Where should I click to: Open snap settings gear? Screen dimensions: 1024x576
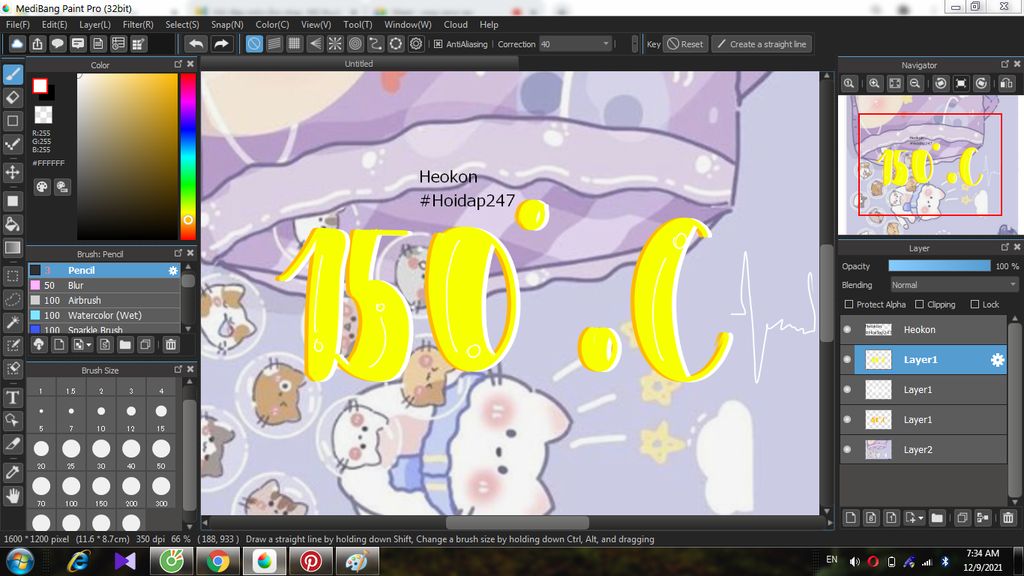tap(416, 44)
